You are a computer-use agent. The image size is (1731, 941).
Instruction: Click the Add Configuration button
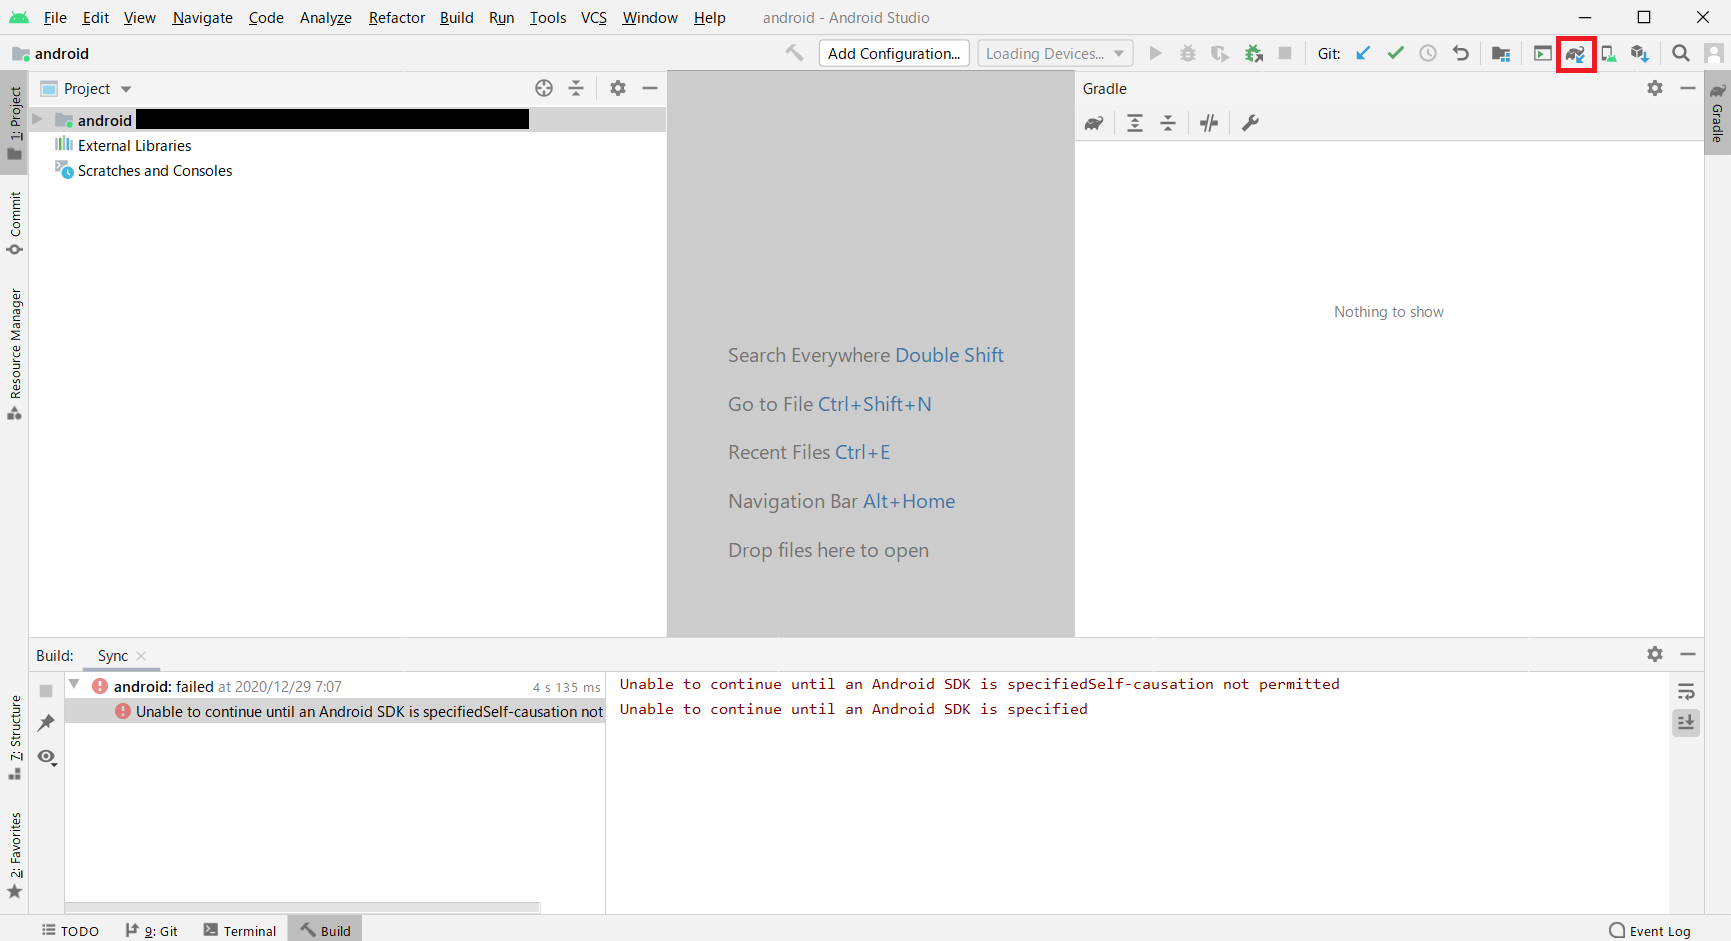pyautogui.click(x=894, y=53)
